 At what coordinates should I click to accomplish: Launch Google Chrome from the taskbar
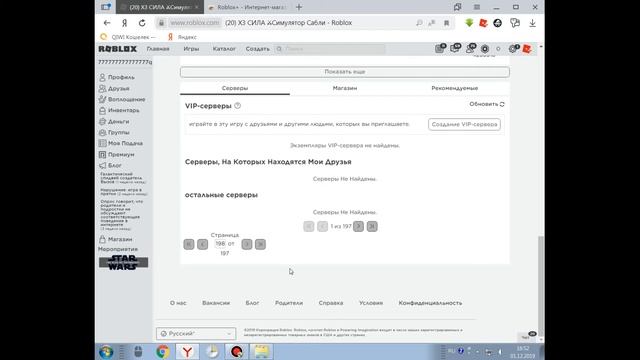(162, 351)
